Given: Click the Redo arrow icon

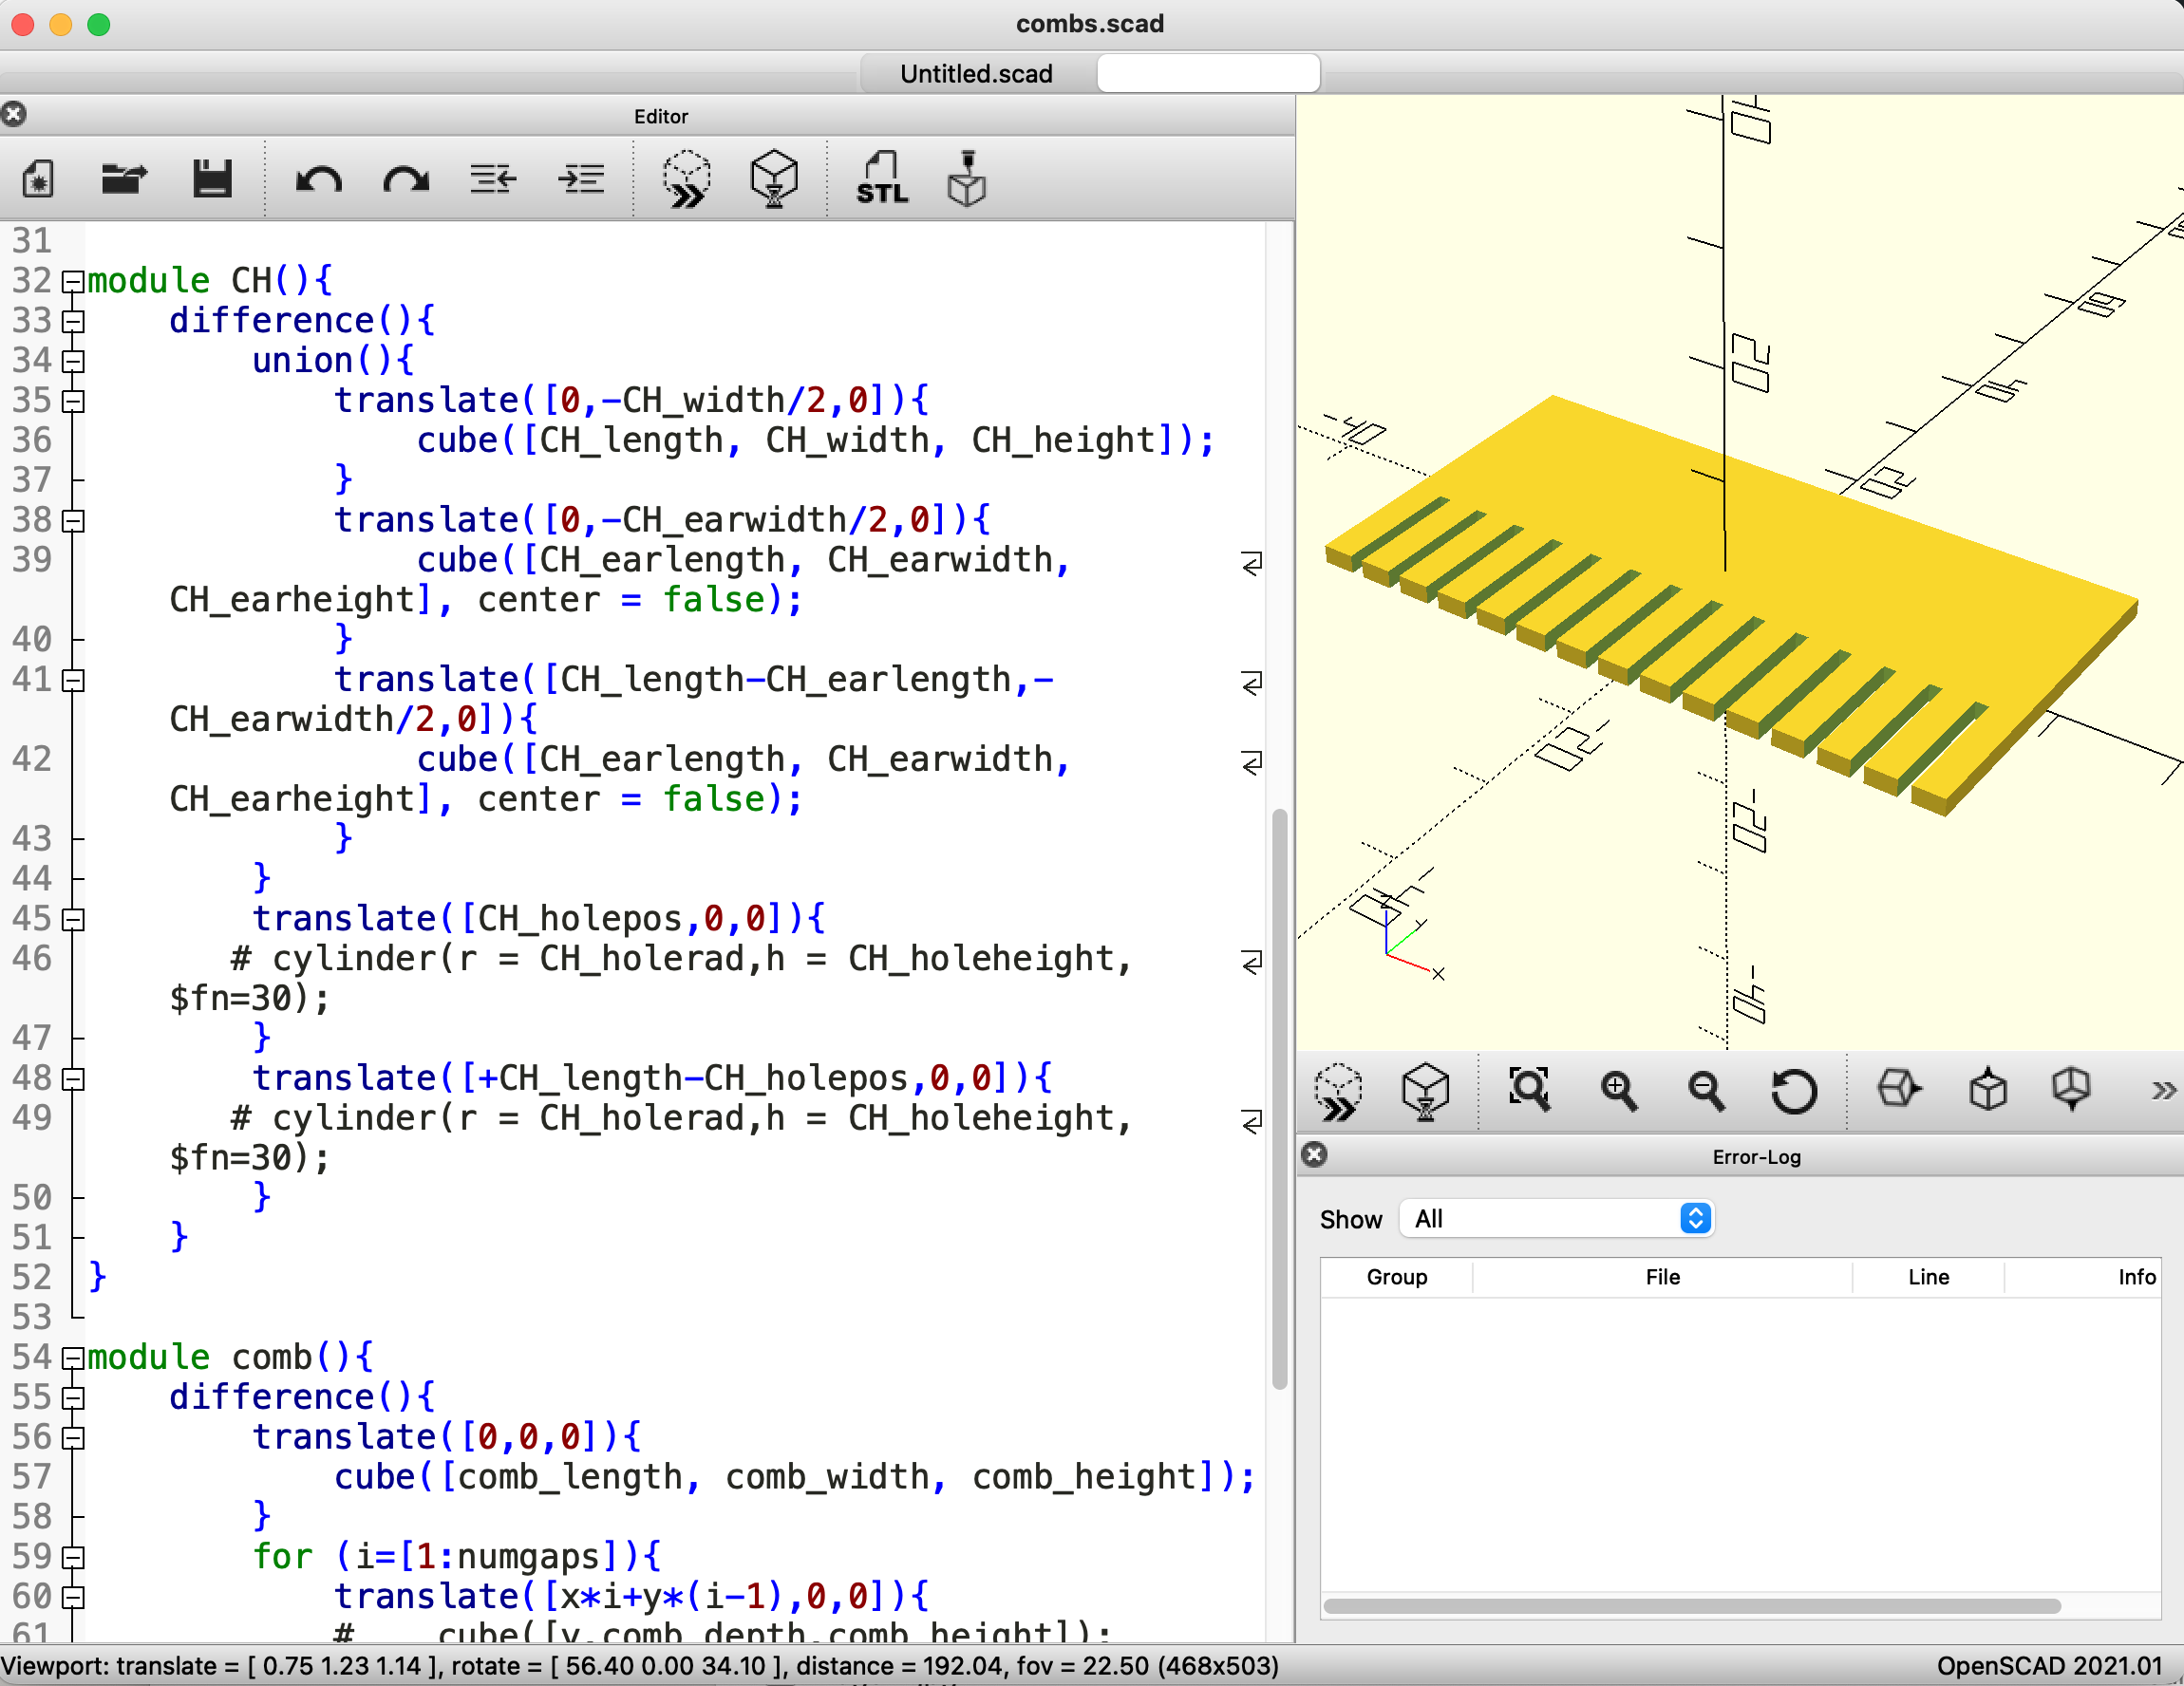Looking at the screenshot, I should coord(406,180).
